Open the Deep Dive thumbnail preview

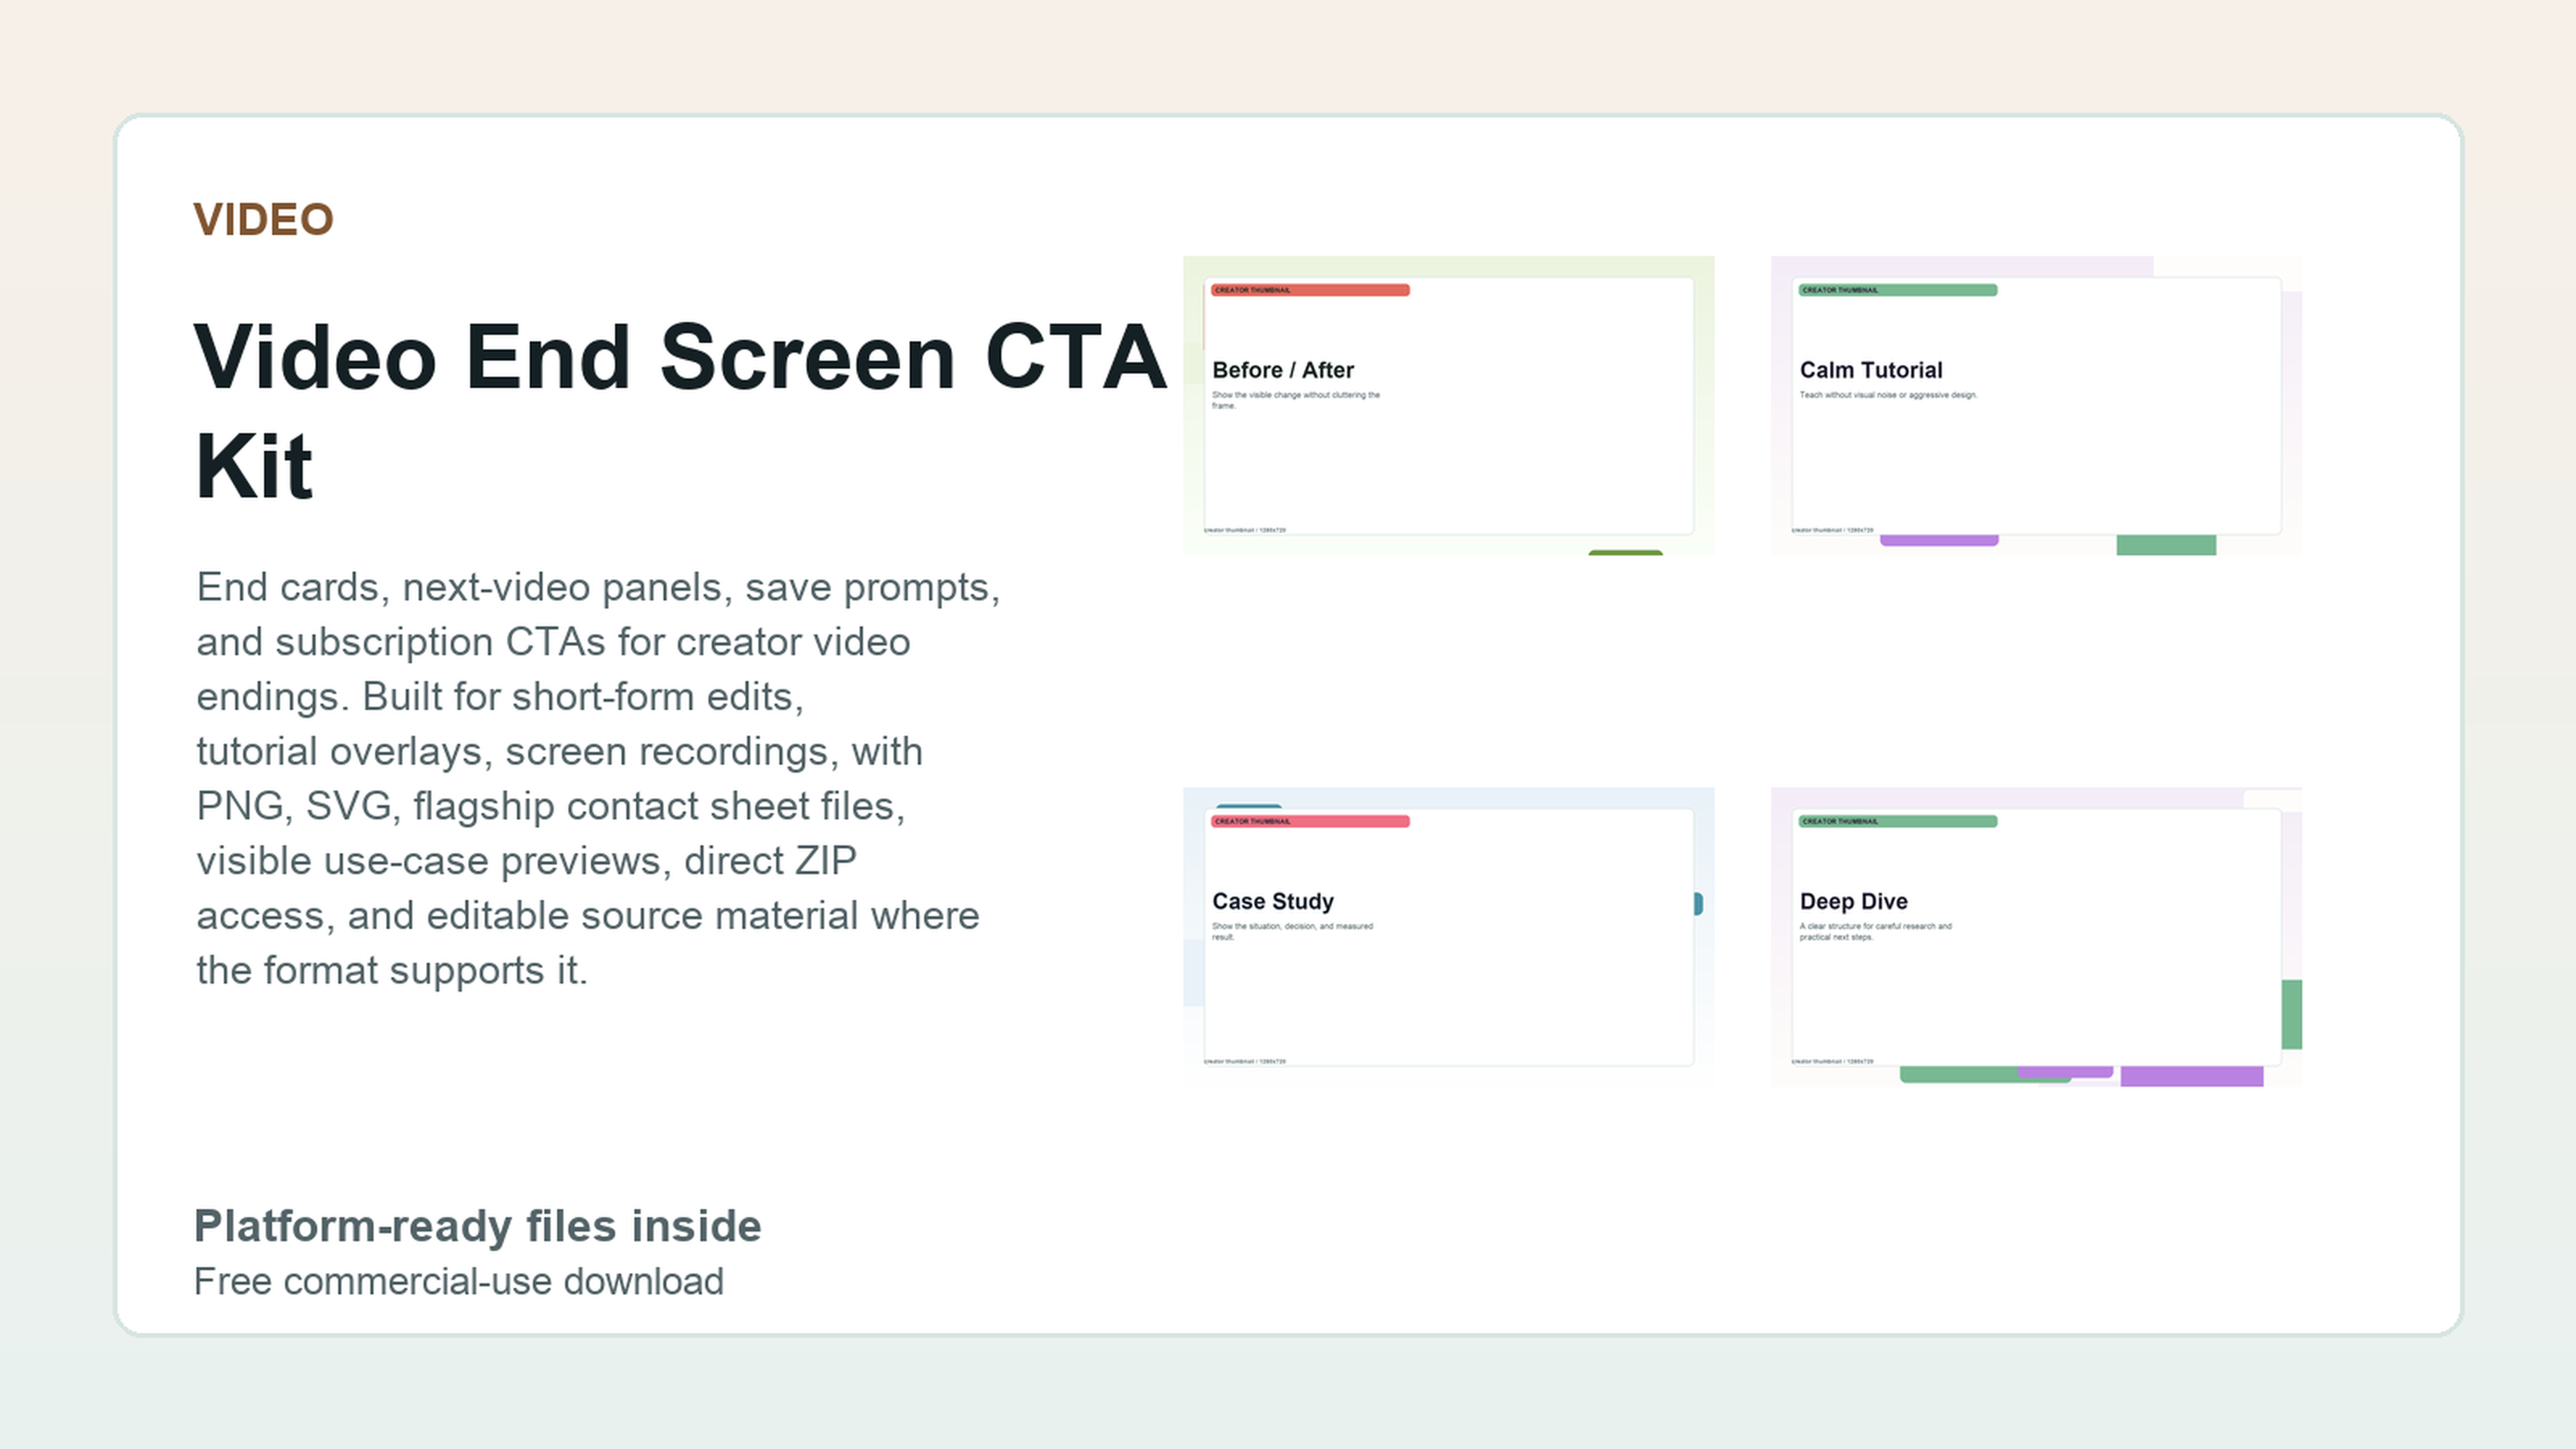pyautogui.click(x=2036, y=936)
